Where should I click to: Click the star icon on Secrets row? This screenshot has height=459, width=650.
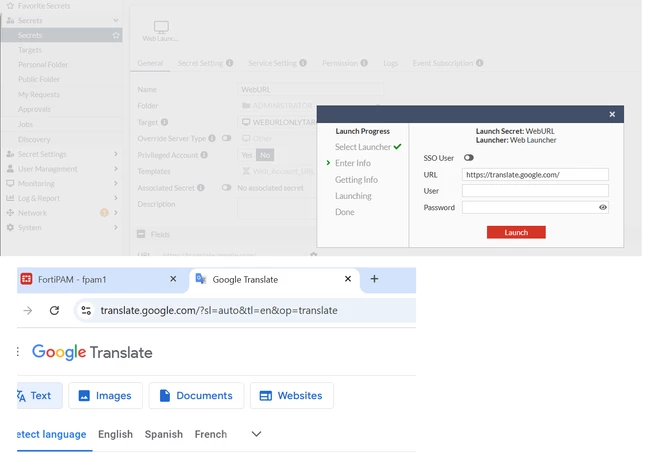[x=116, y=35]
